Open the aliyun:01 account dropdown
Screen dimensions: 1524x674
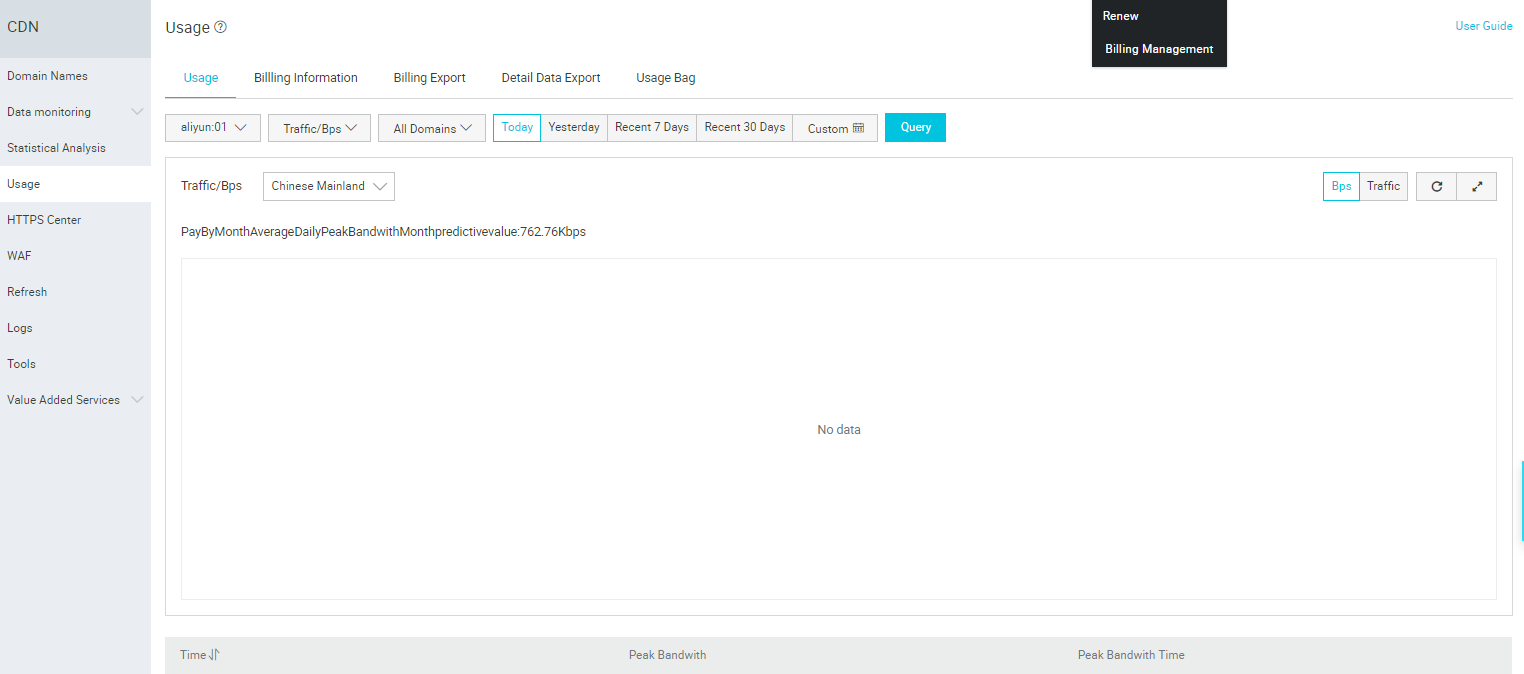213,128
